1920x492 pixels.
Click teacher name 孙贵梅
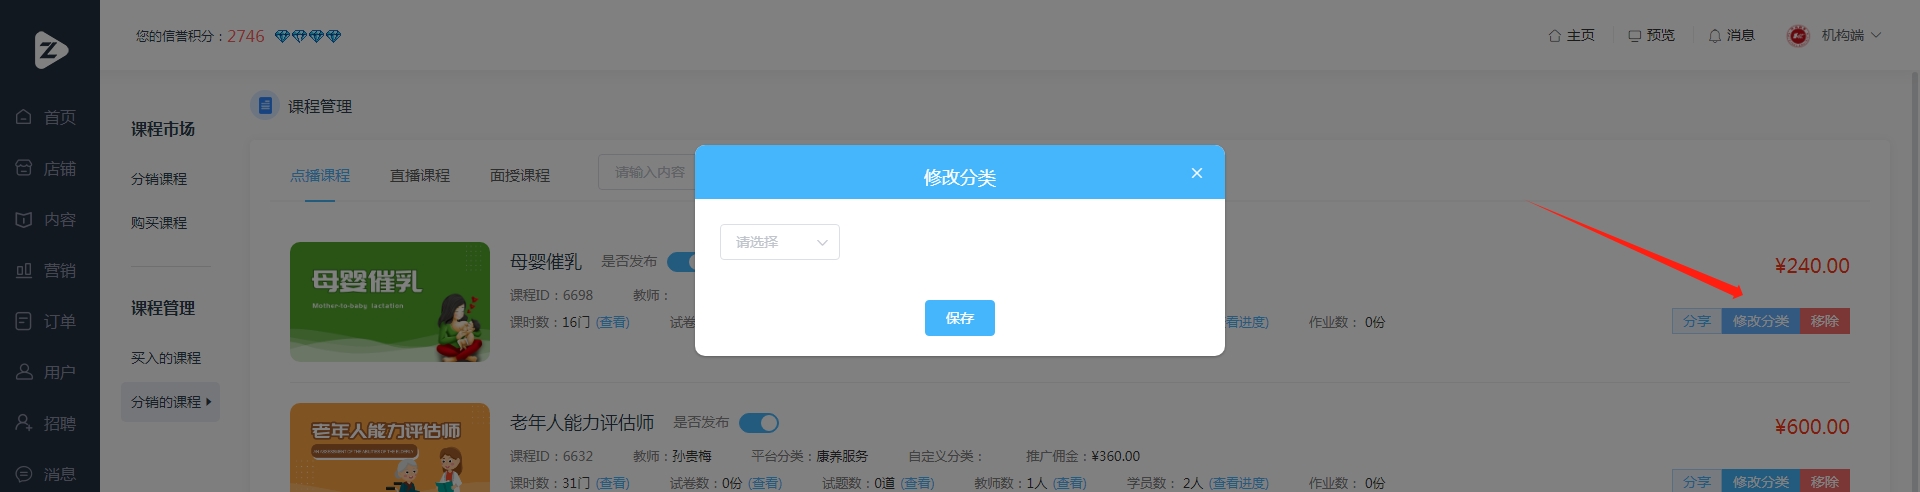(692, 456)
